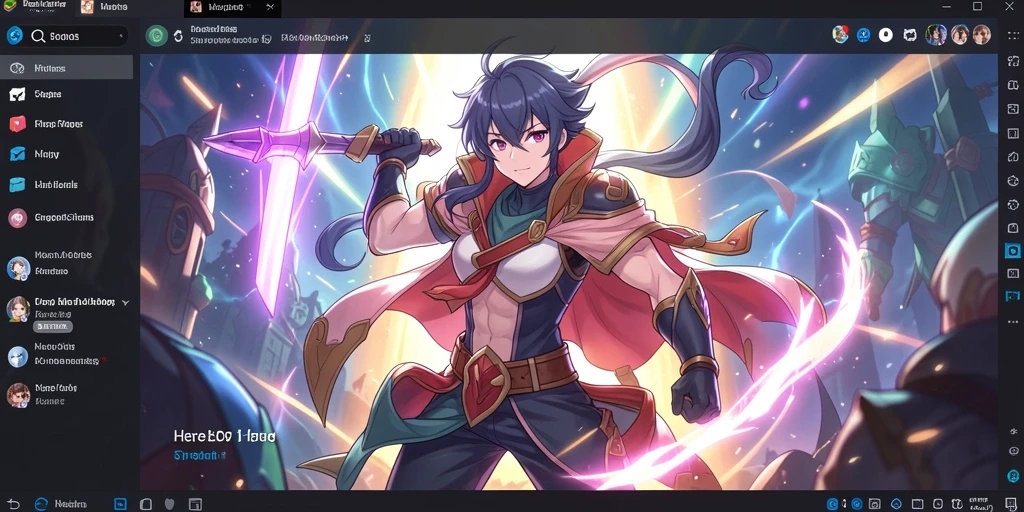This screenshot has height=512, width=1024.
Task: Open the dropdown arrow inside the search box
Action: (x=121, y=37)
